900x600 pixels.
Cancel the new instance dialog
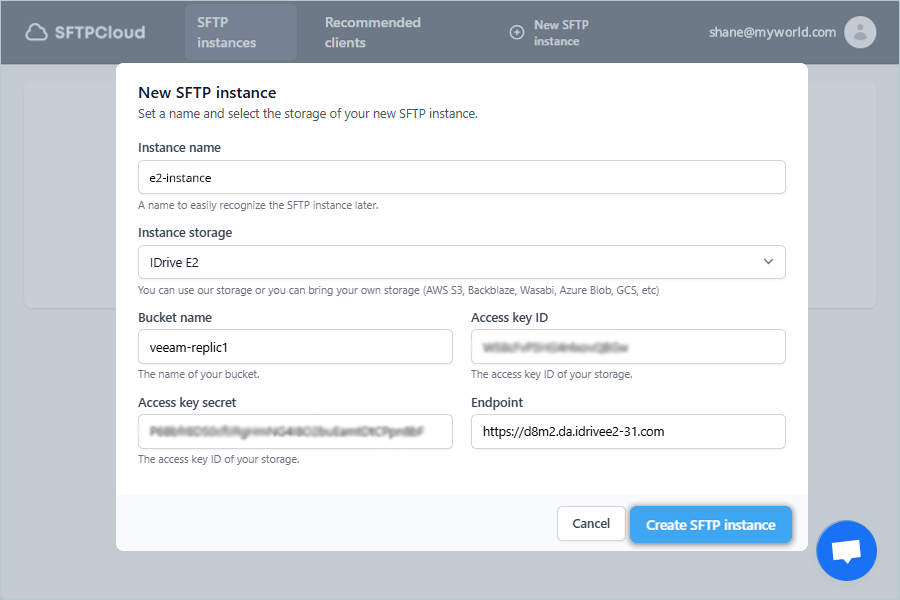click(x=591, y=524)
